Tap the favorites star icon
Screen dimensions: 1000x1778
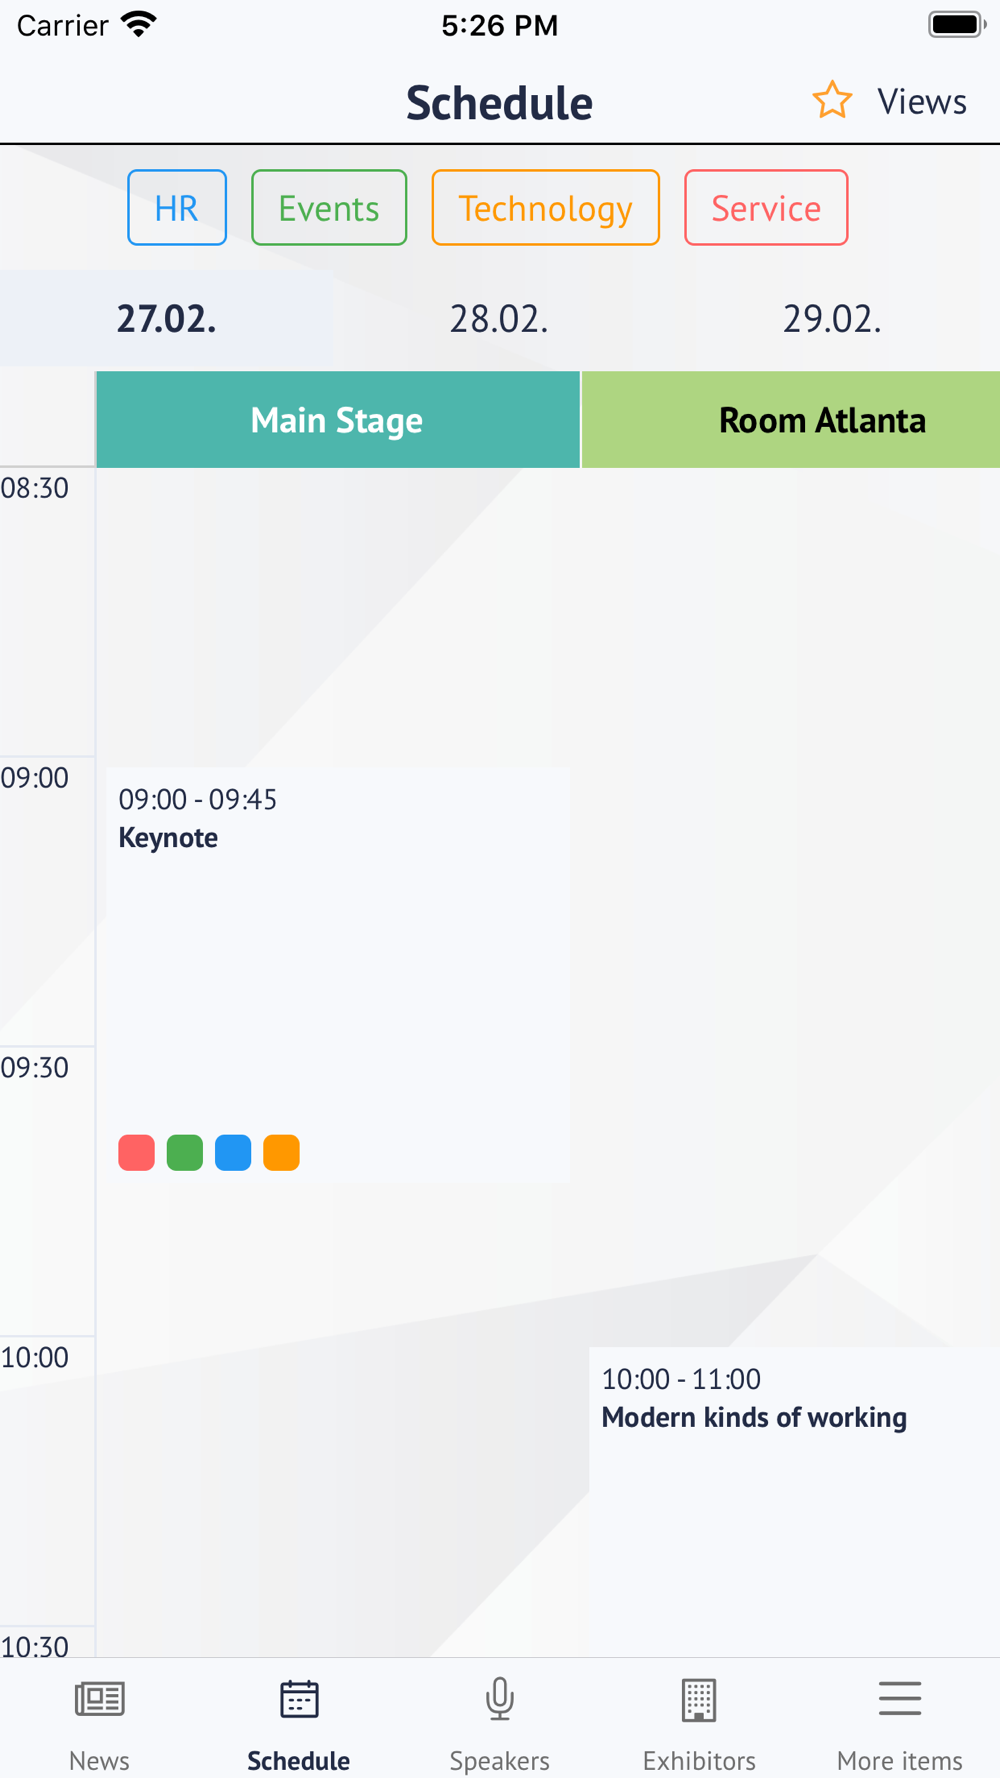(x=832, y=101)
